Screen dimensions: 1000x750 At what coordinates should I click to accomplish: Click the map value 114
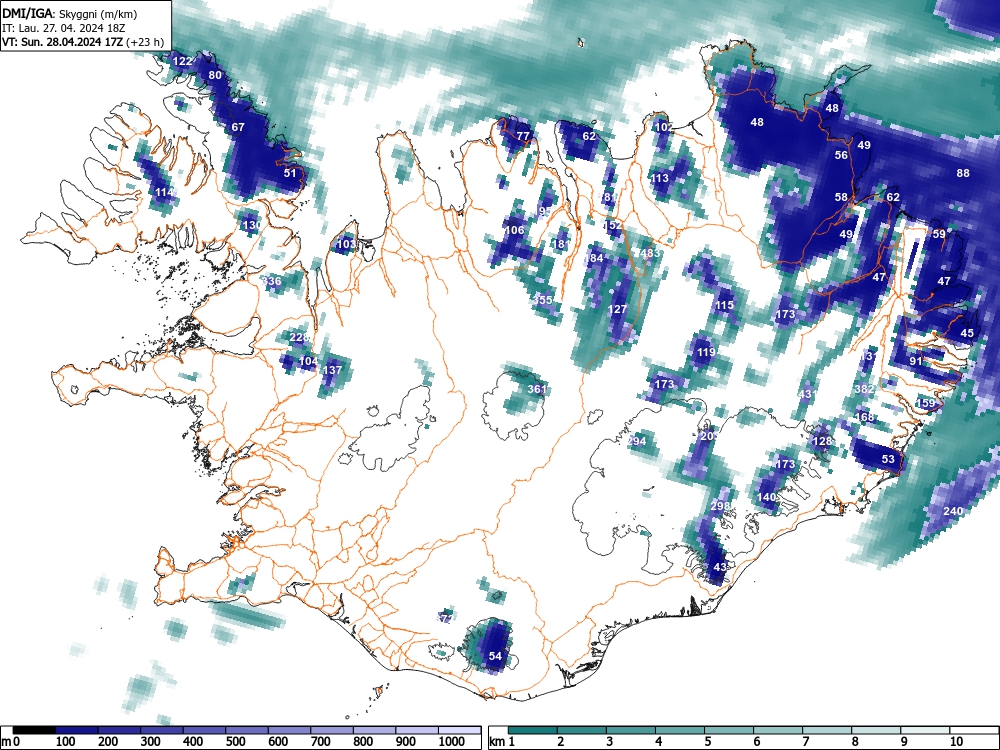(x=165, y=193)
